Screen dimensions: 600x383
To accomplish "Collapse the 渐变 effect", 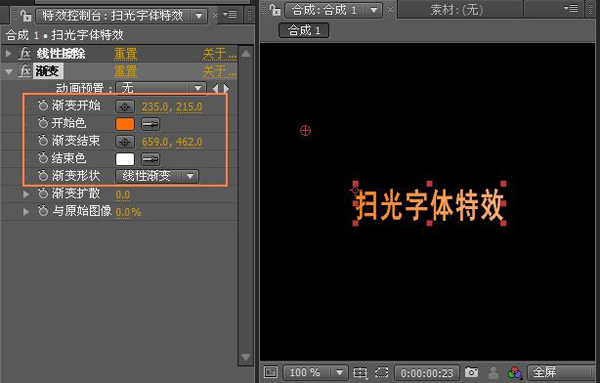I will coord(8,72).
